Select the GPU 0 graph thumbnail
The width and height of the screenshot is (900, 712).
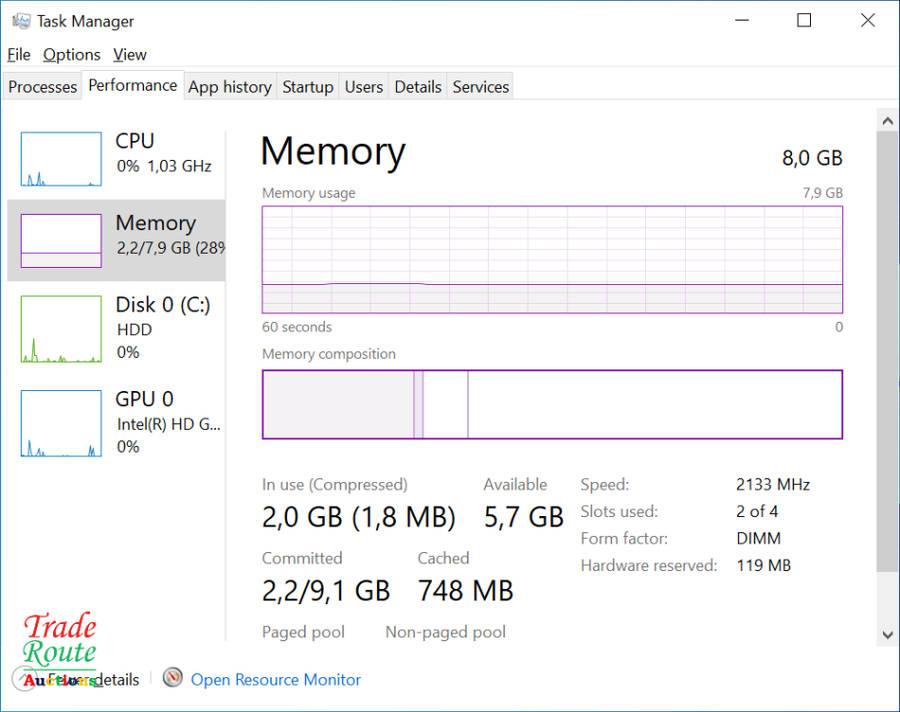point(61,423)
